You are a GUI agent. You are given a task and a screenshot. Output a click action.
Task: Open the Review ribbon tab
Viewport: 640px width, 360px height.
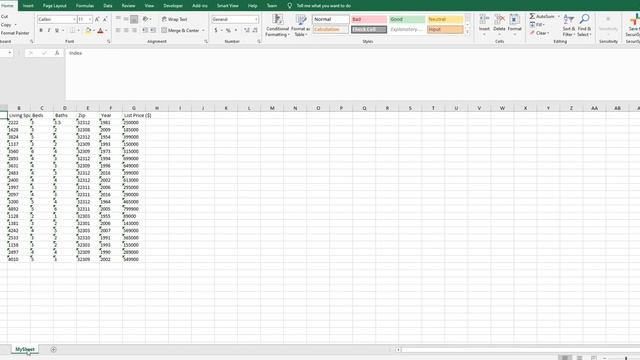pyautogui.click(x=128, y=6)
